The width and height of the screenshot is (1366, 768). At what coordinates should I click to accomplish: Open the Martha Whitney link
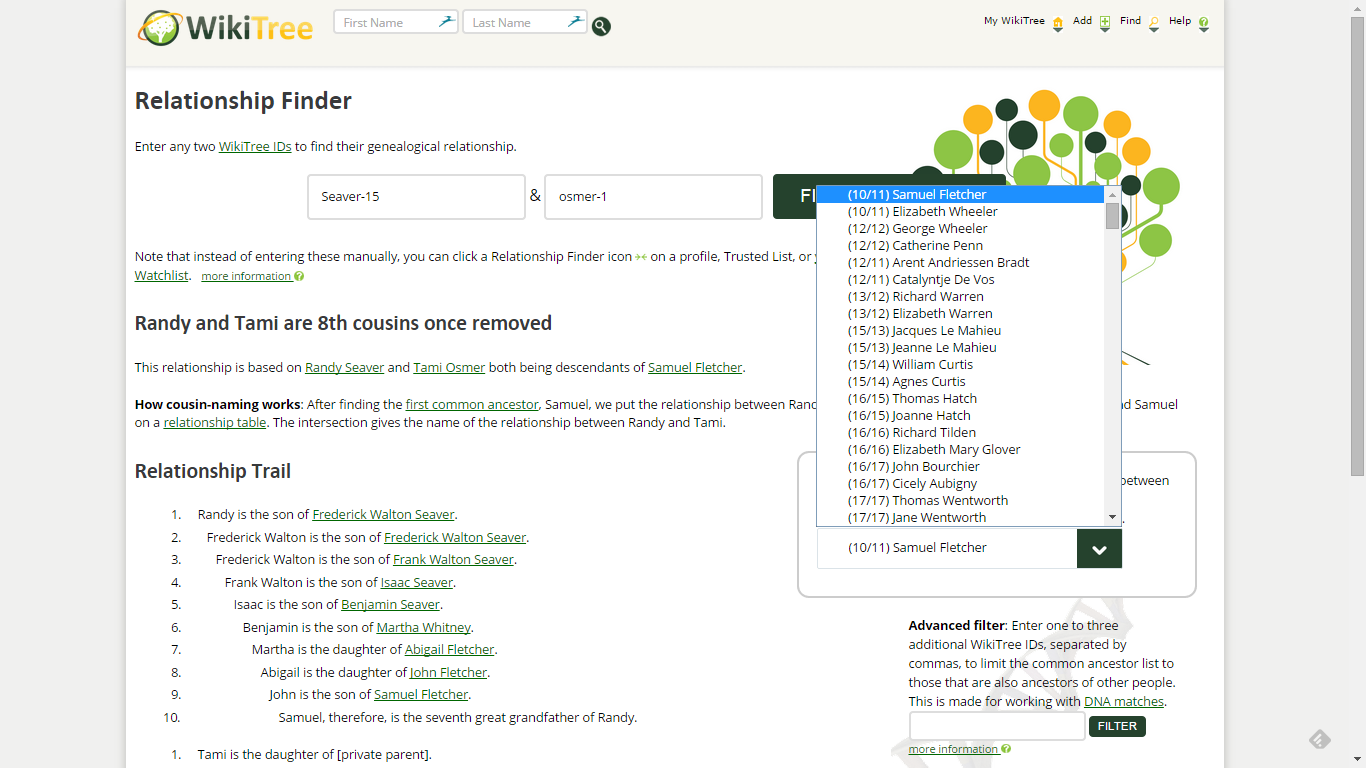click(424, 627)
